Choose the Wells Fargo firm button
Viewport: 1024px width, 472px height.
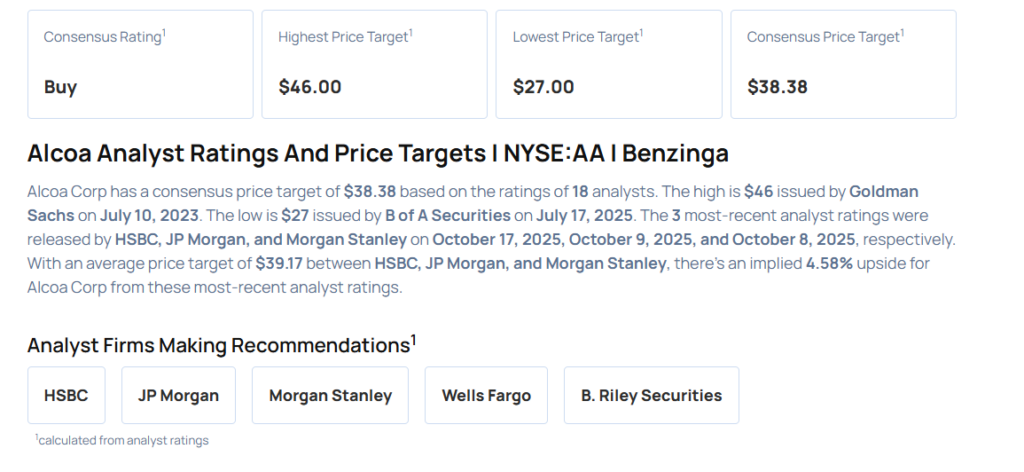(x=486, y=395)
